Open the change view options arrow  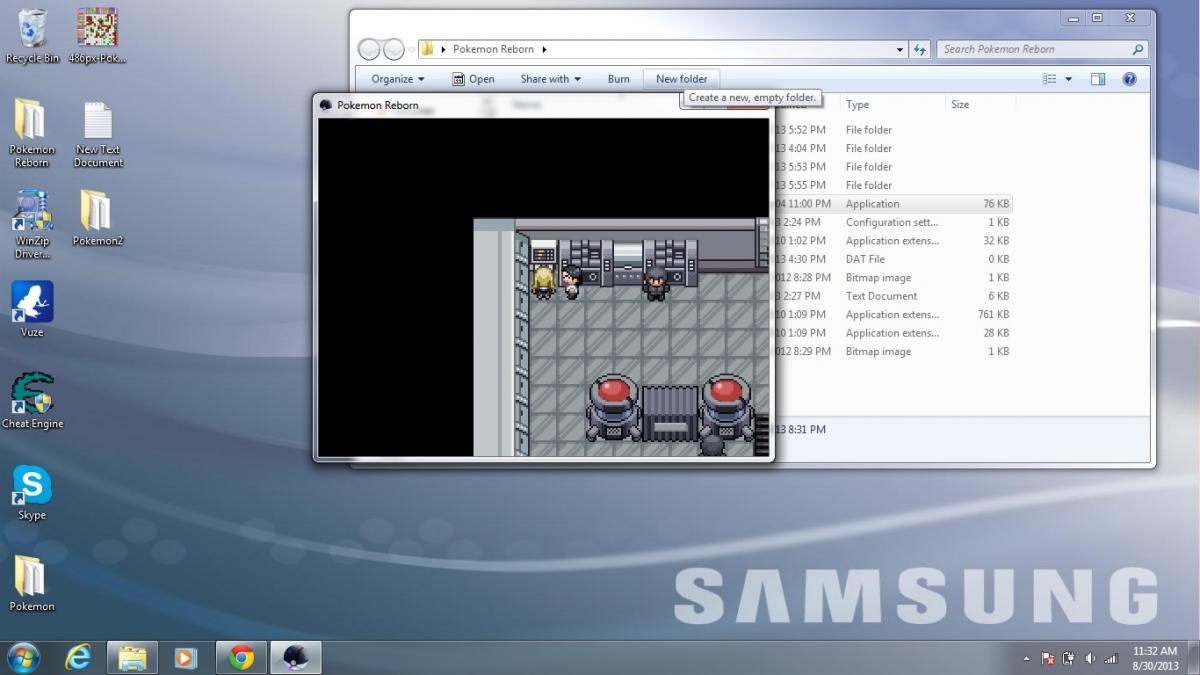pyautogui.click(x=1068, y=79)
